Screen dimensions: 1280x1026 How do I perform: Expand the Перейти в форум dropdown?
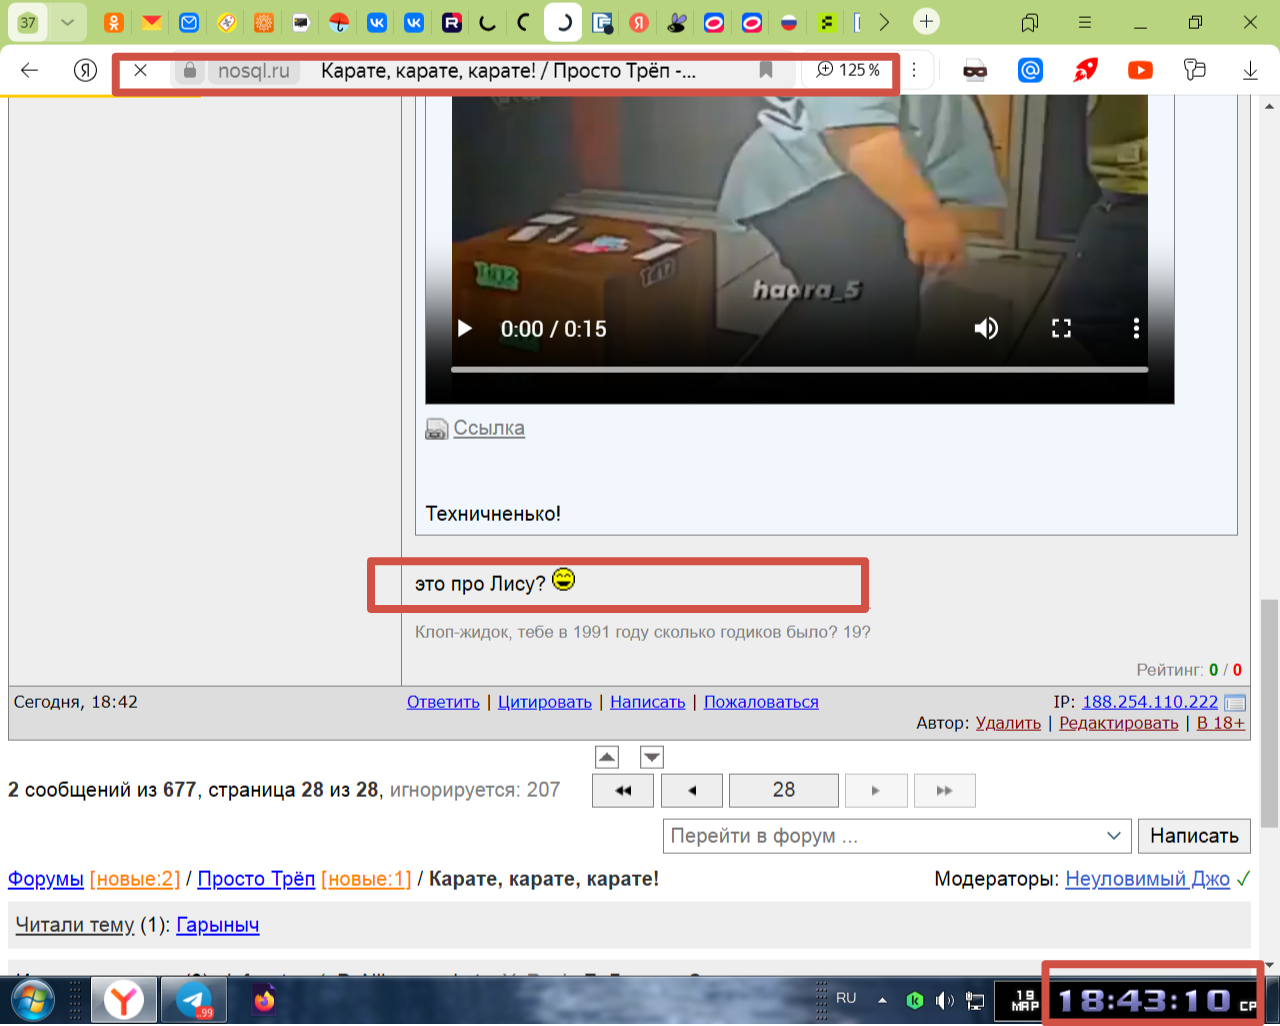(x=1113, y=836)
